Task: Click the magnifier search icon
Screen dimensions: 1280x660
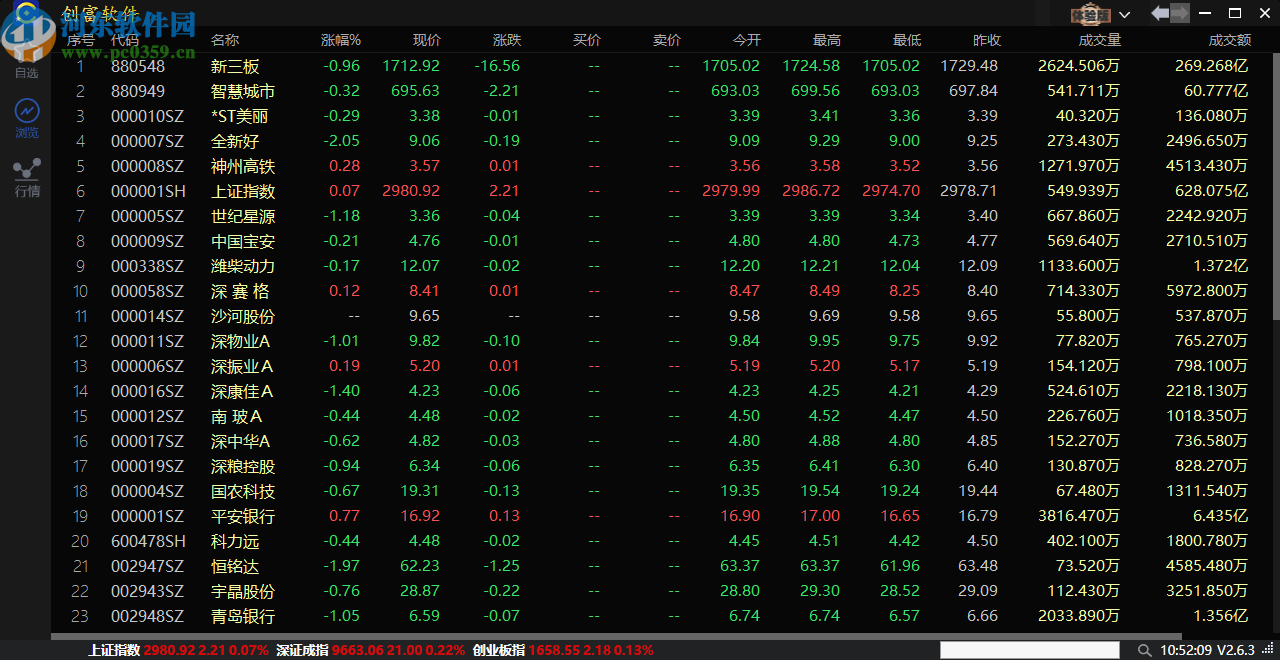Action: click(x=1146, y=650)
